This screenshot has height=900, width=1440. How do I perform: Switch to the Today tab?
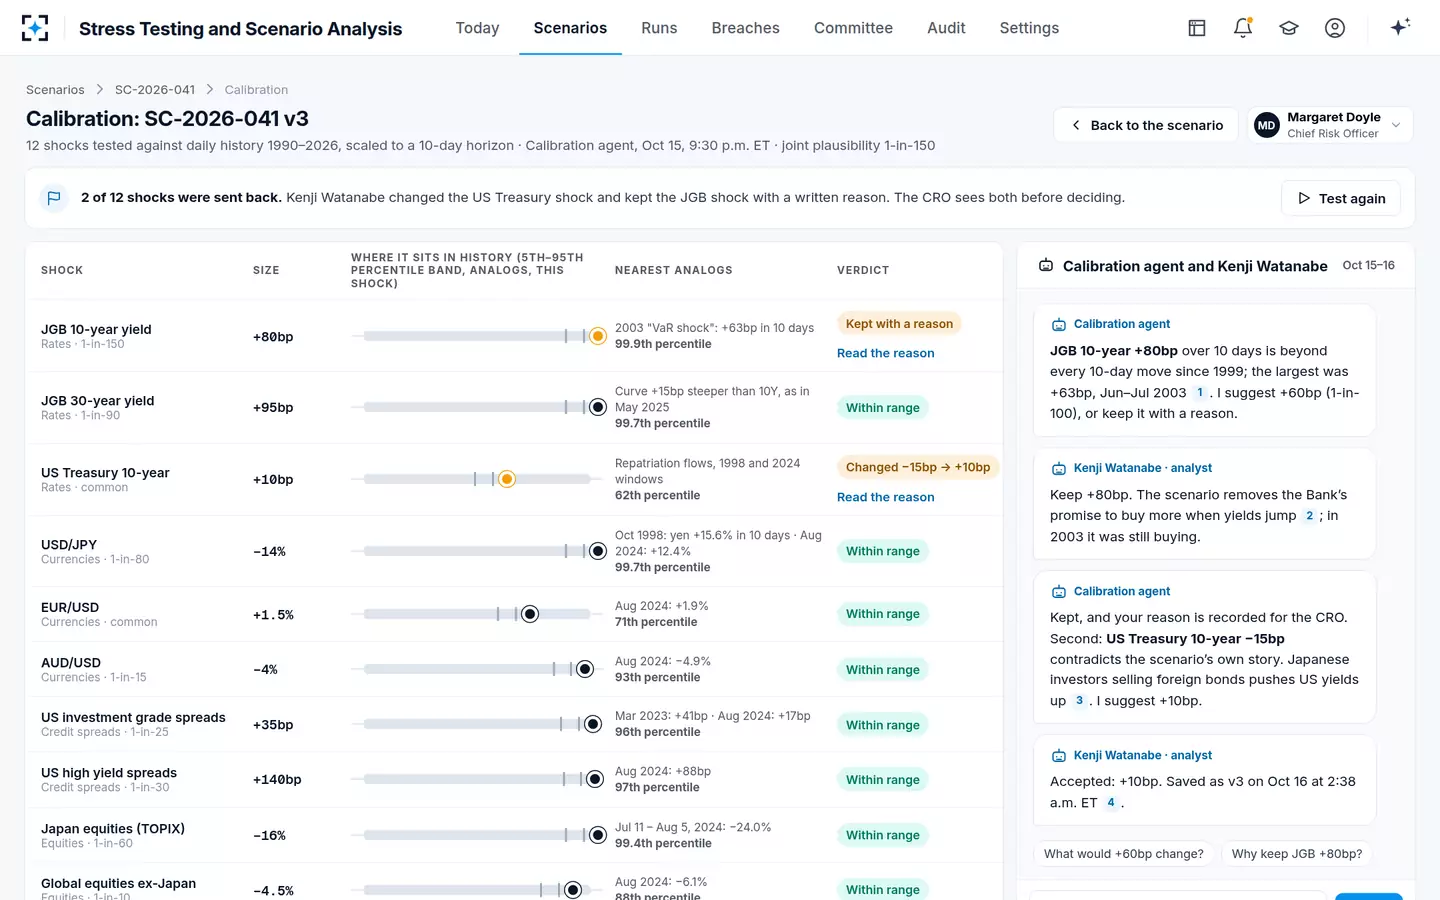point(477,28)
